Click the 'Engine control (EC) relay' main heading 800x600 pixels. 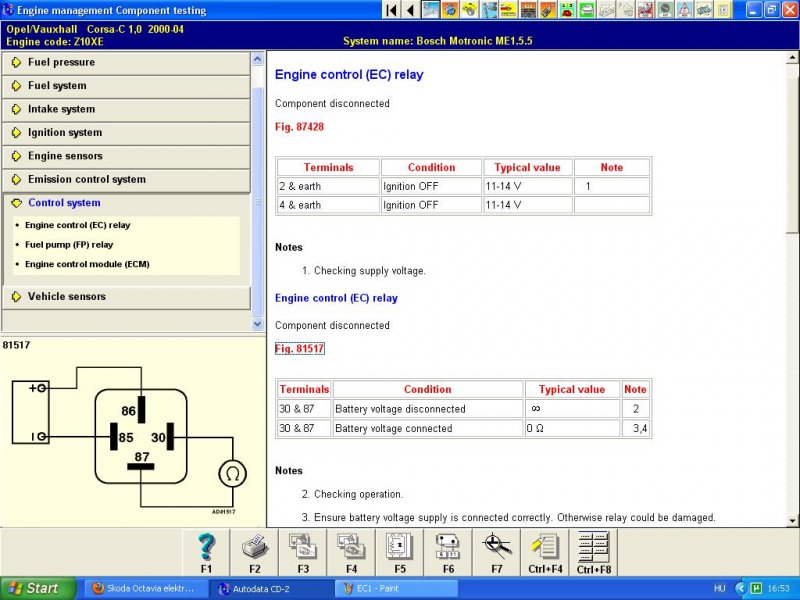(x=349, y=74)
